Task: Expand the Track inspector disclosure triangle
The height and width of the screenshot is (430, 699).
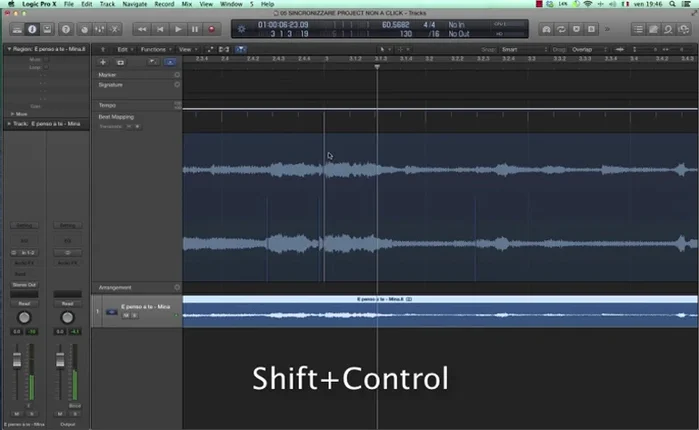Action: pyautogui.click(x=9, y=123)
